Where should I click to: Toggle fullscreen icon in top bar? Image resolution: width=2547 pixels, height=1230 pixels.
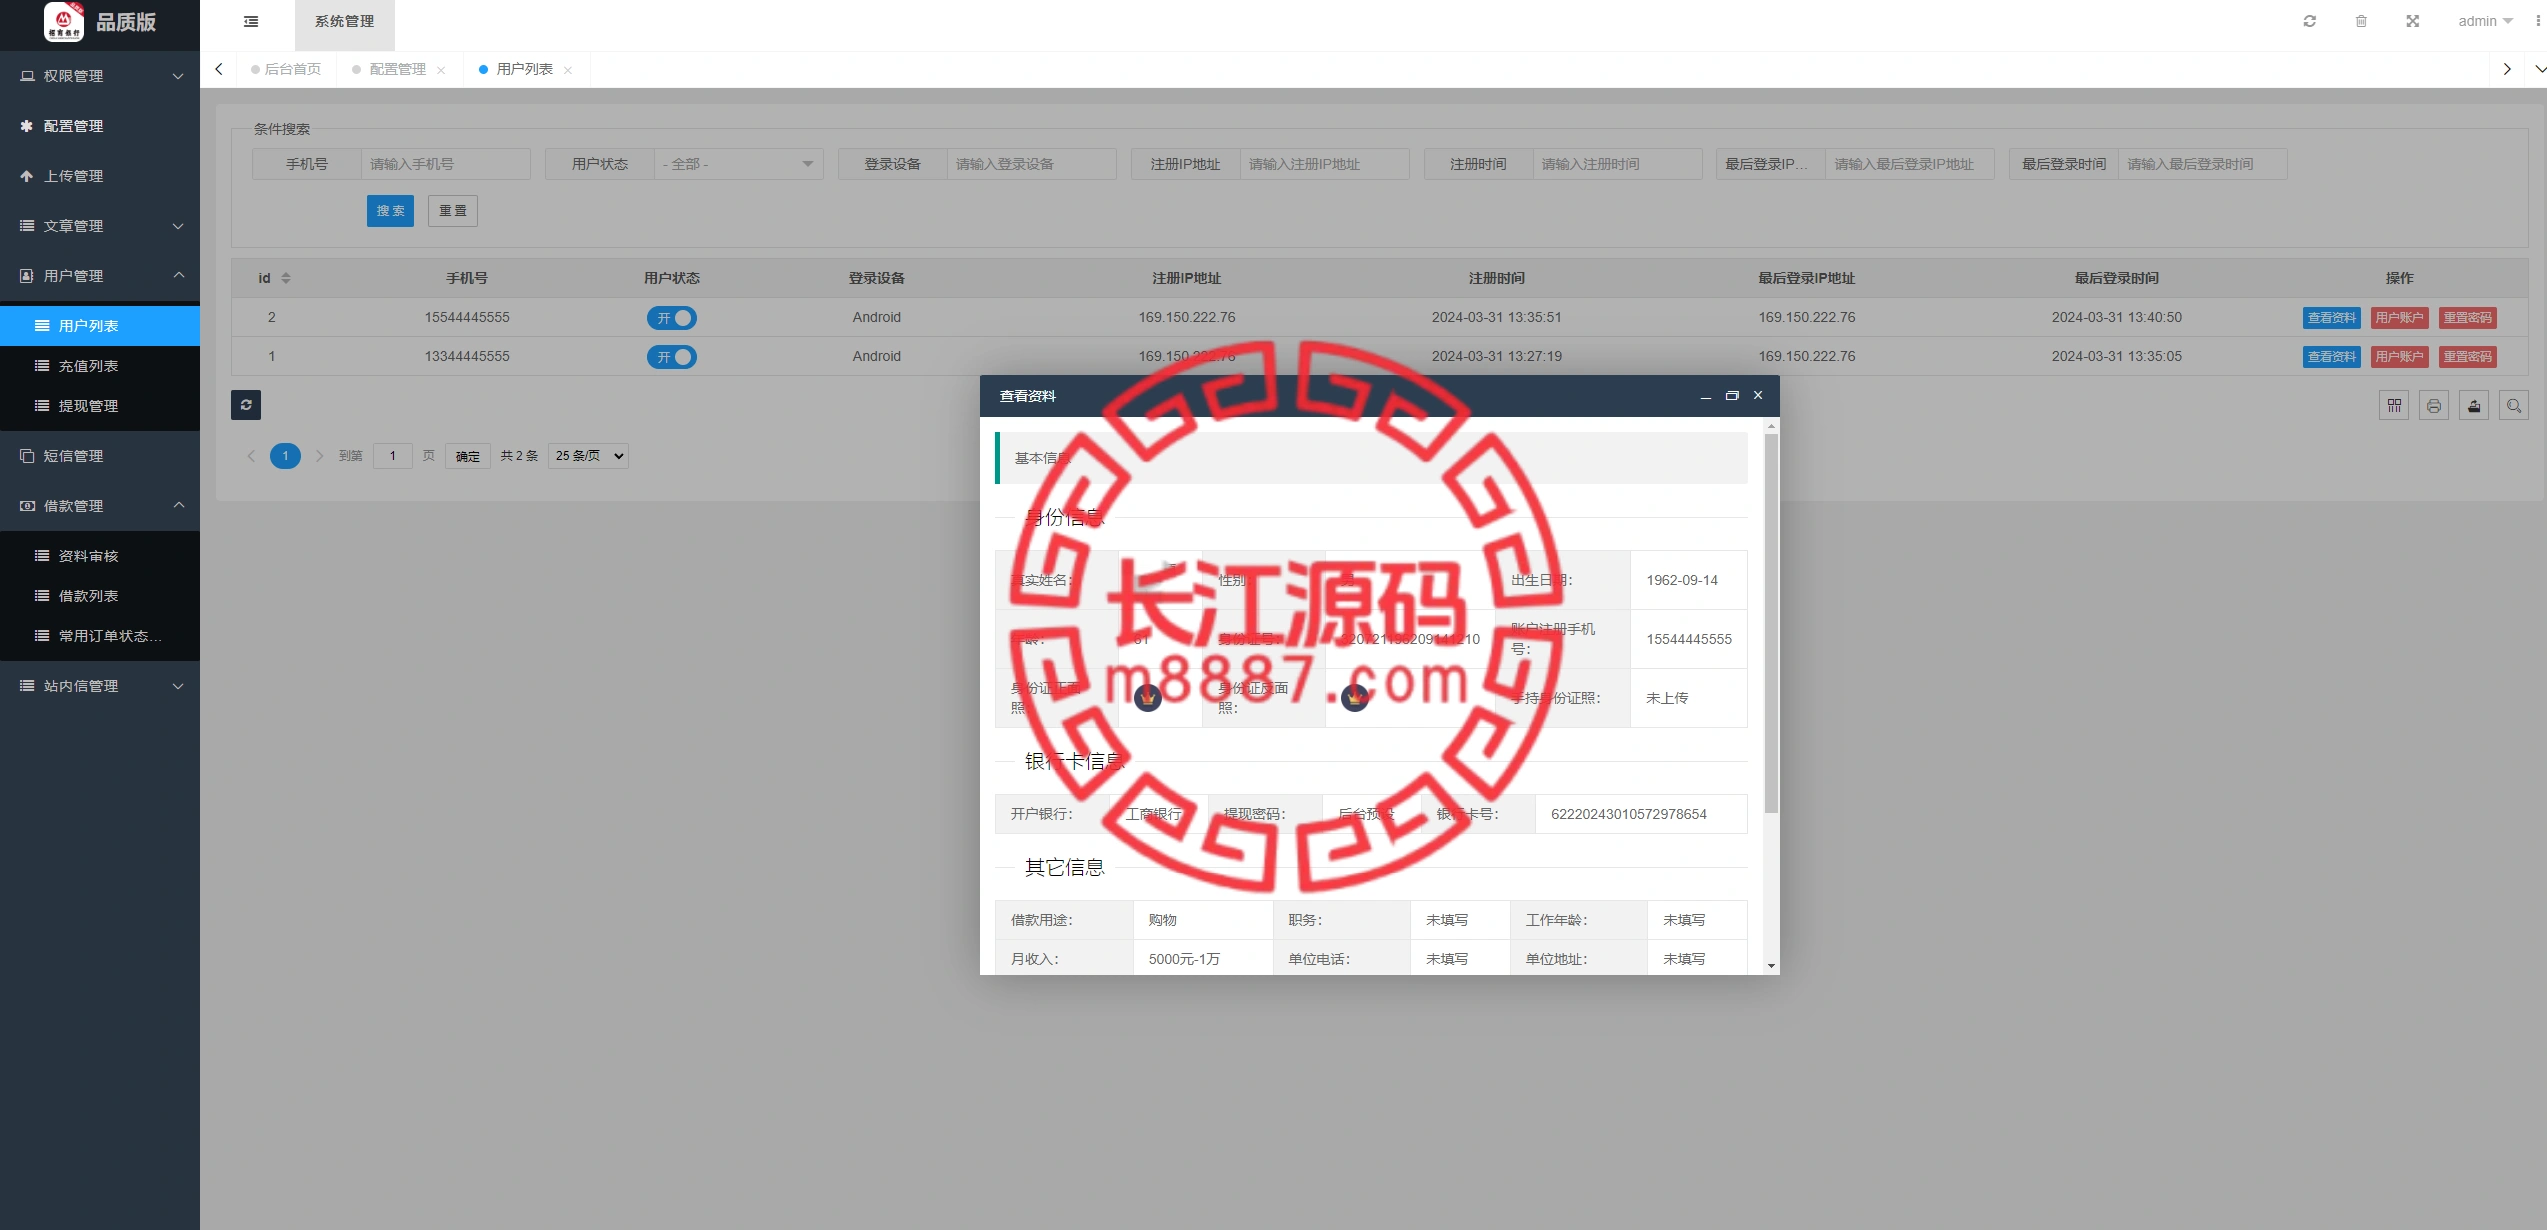pos(2412,21)
